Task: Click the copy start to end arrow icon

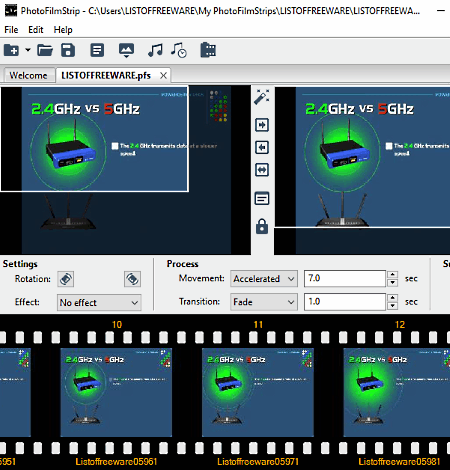Action: point(262,125)
